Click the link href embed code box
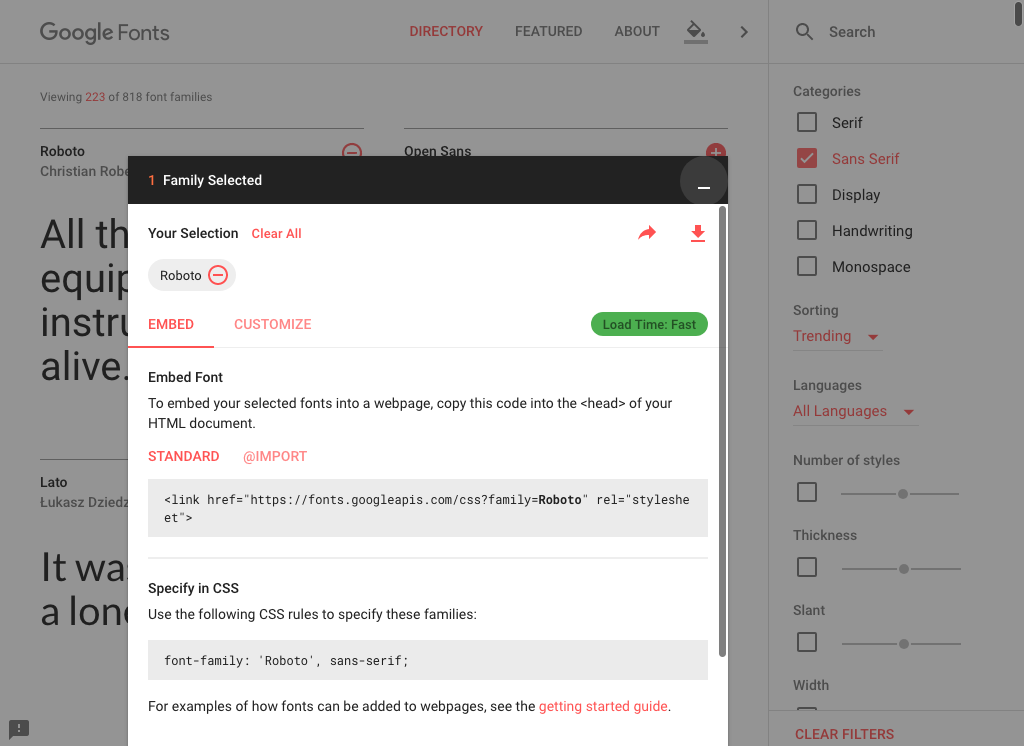1024x746 pixels. [x=428, y=508]
